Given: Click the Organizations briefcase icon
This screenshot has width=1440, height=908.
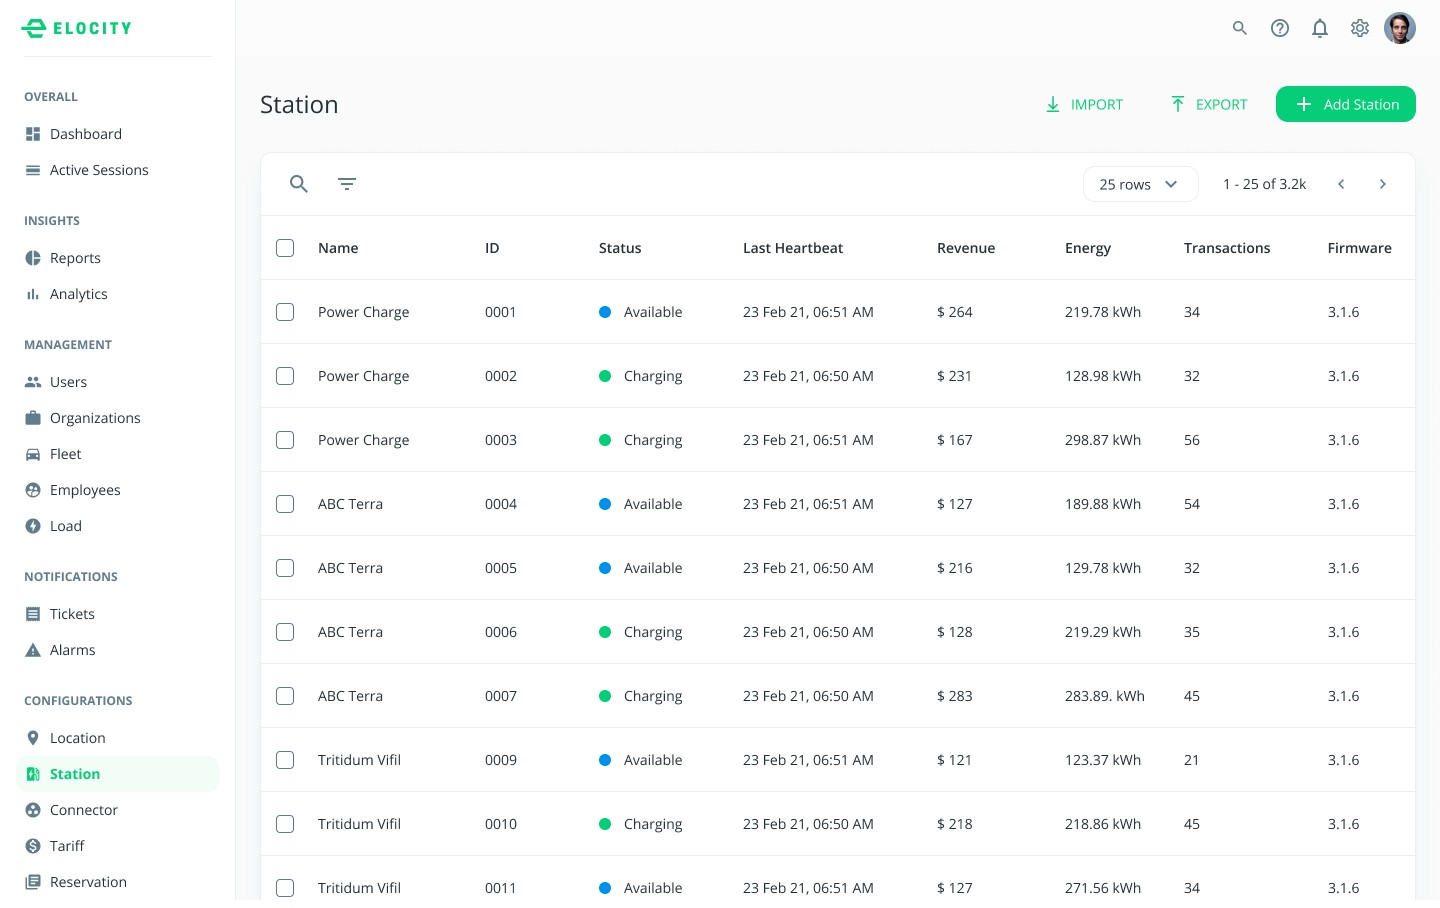Looking at the screenshot, I should coord(33,418).
